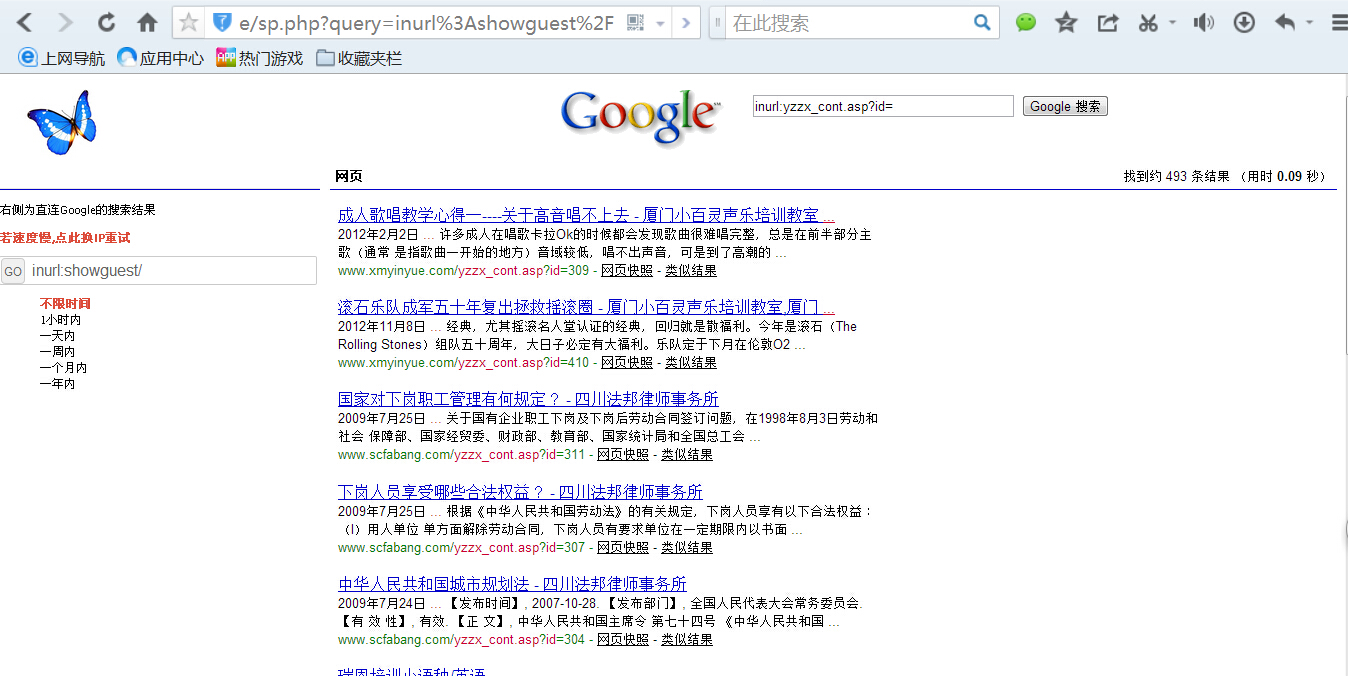1348x676 pixels.
Task: Mute sound with speaker icon
Action: coord(1204,23)
